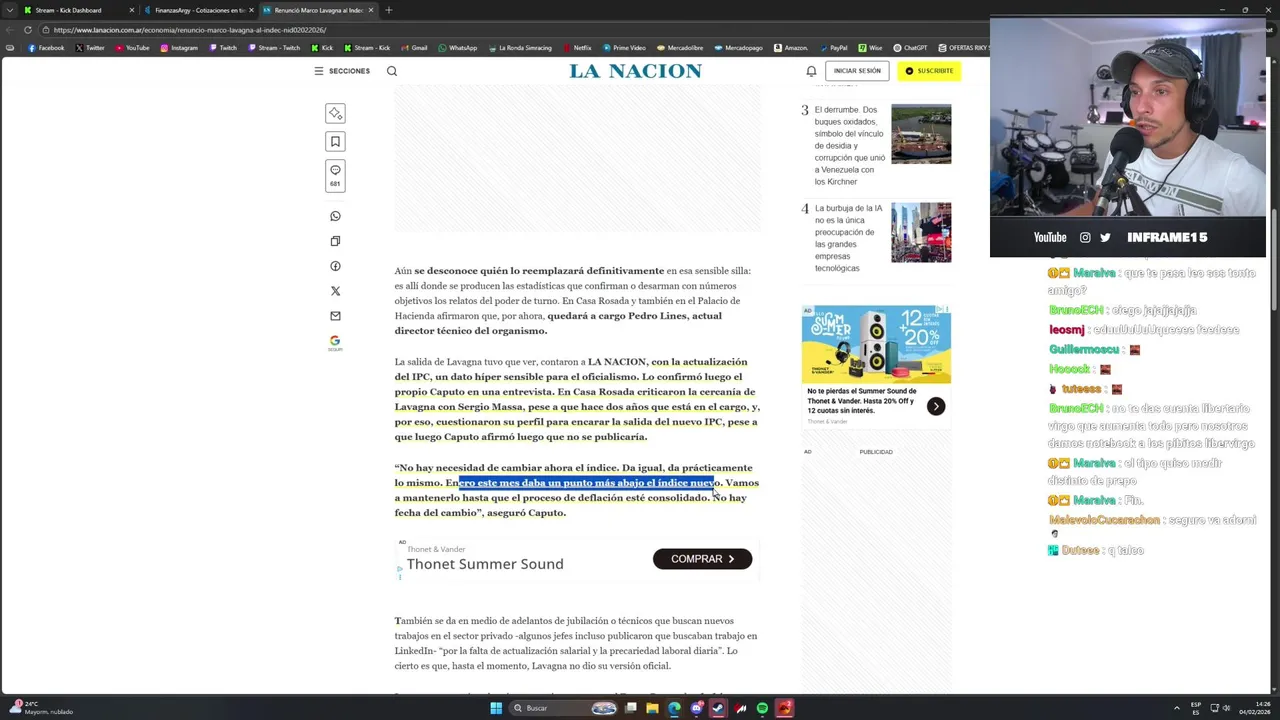This screenshot has height=720, width=1280.
Task: Click the COMPRAR button on Thonet ad
Action: pos(702,559)
